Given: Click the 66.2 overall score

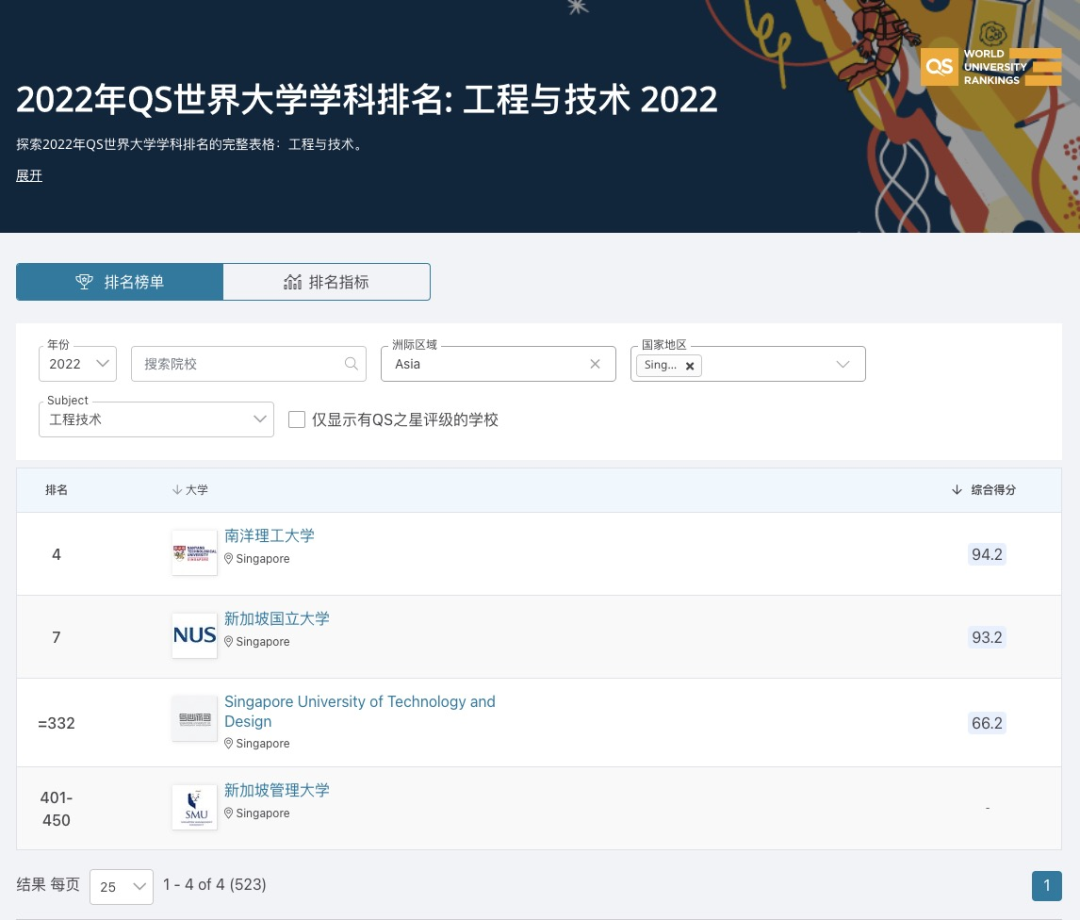Looking at the screenshot, I should pyautogui.click(x=987, y=723).
